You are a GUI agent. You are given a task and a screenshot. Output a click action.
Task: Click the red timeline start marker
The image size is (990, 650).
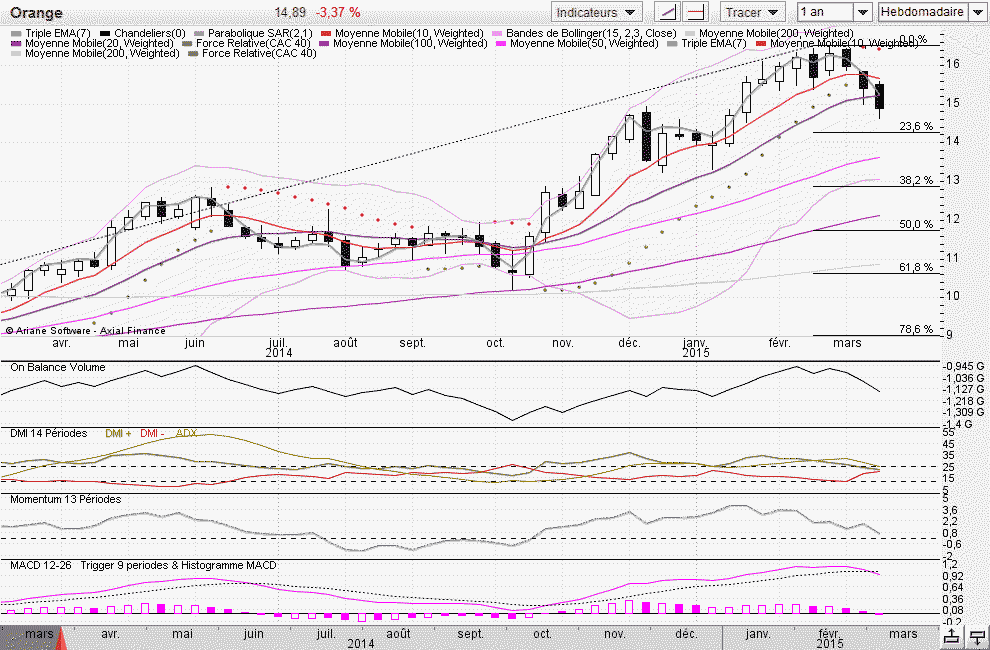point(62,638)
